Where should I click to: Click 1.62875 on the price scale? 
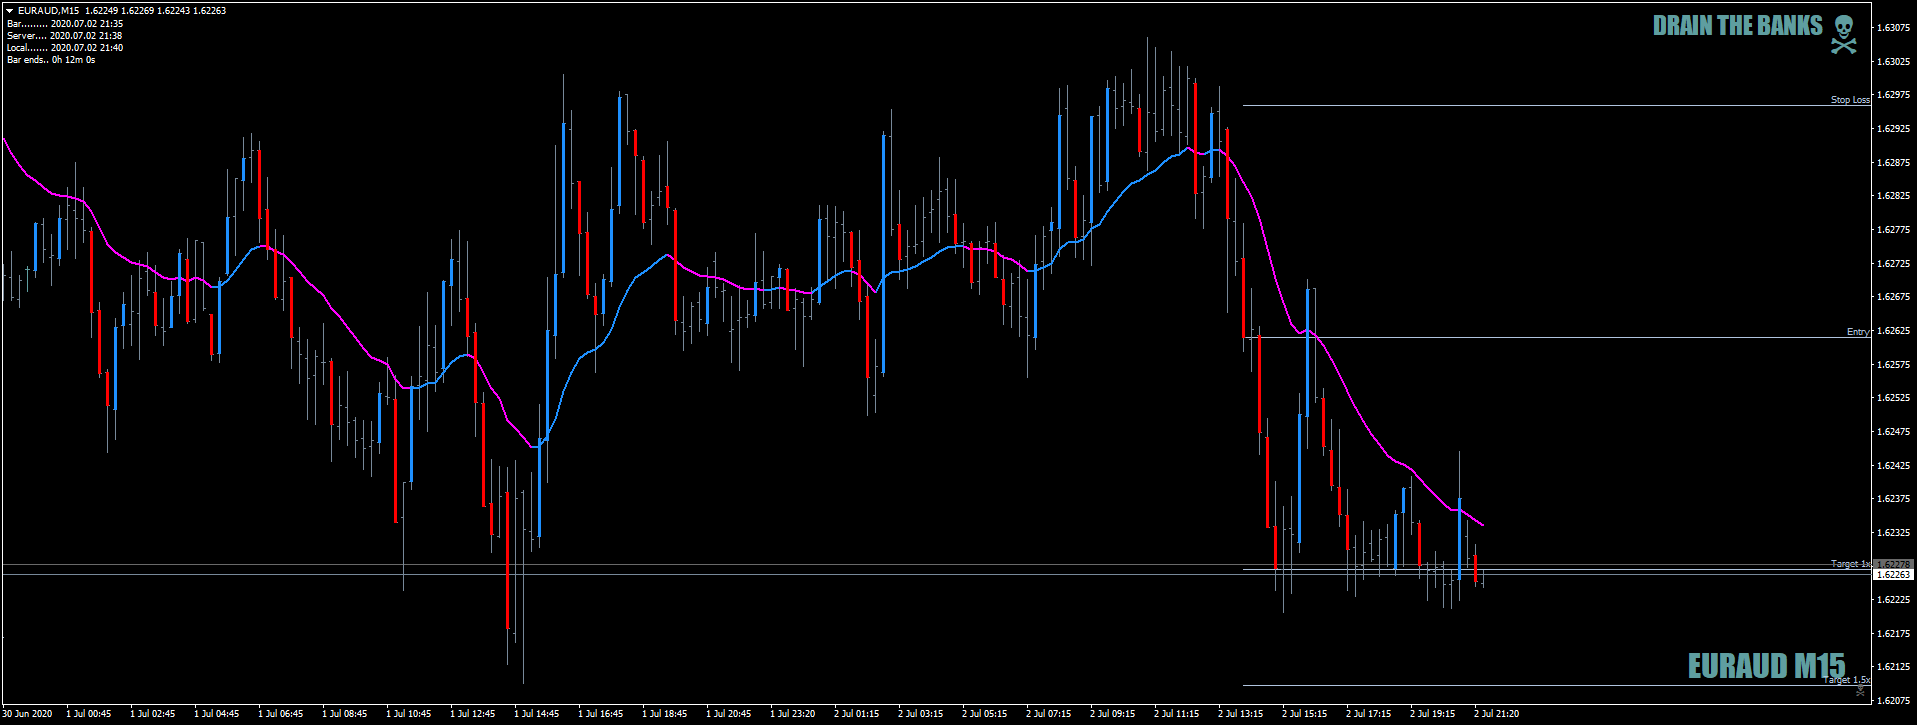click(1894, 163)
